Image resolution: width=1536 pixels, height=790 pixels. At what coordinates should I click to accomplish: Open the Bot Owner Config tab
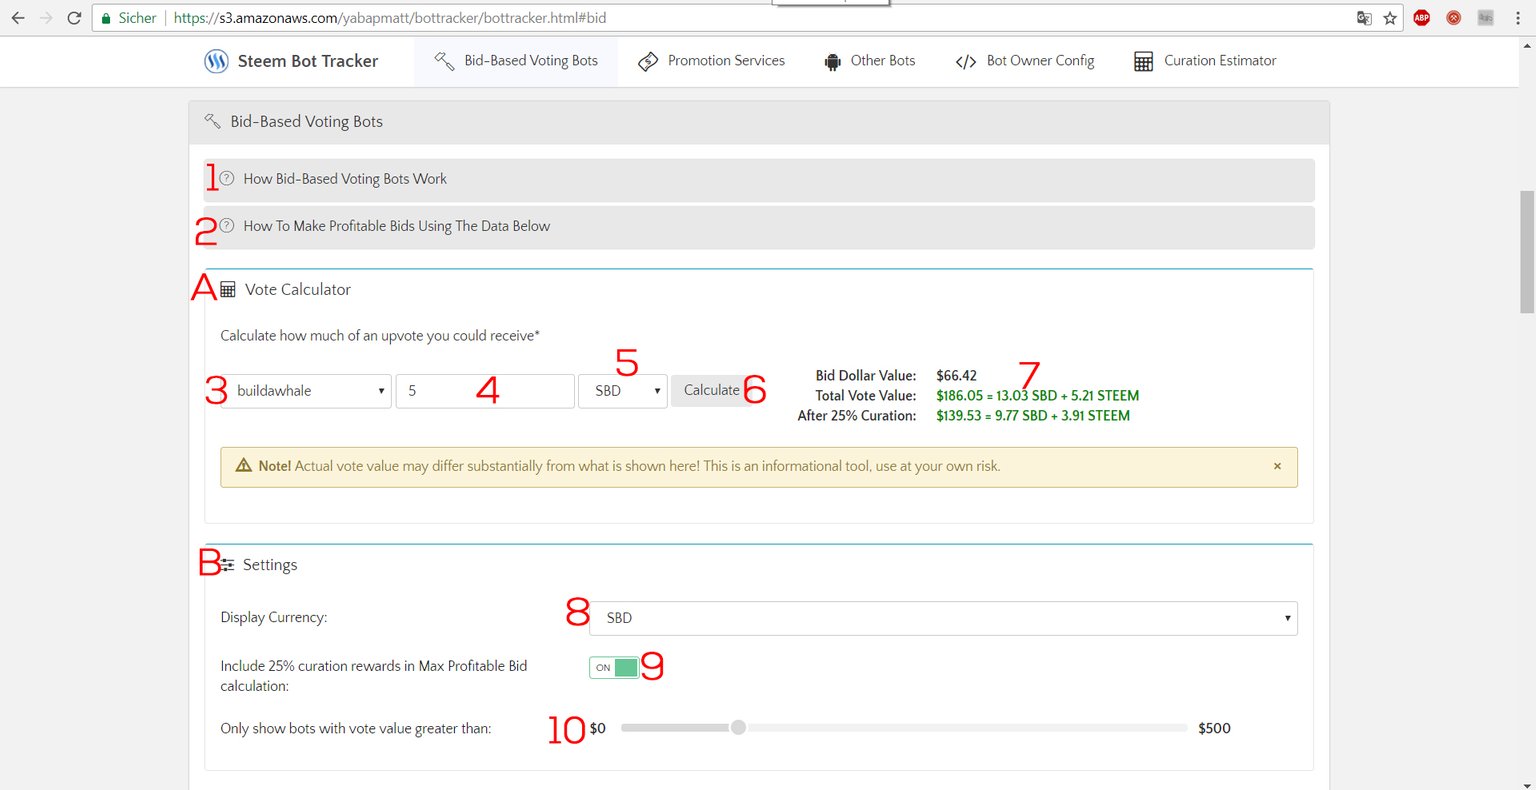click(1025, 61)
